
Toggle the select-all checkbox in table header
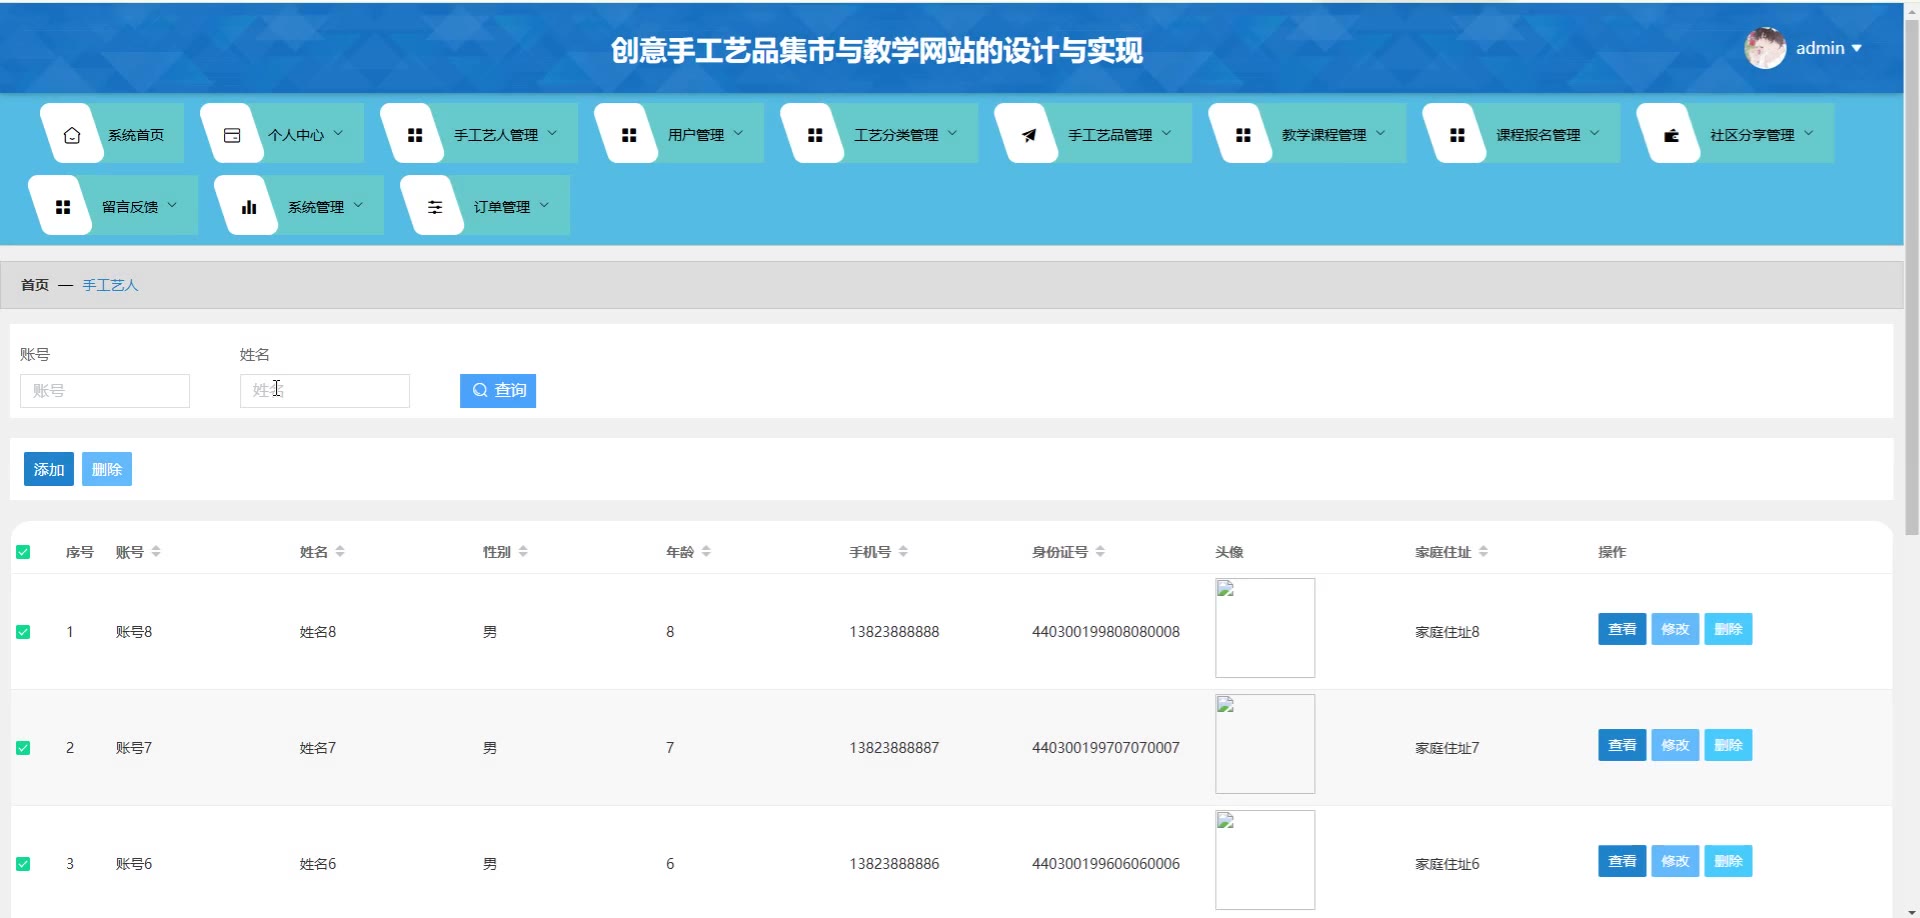(23, 552)
